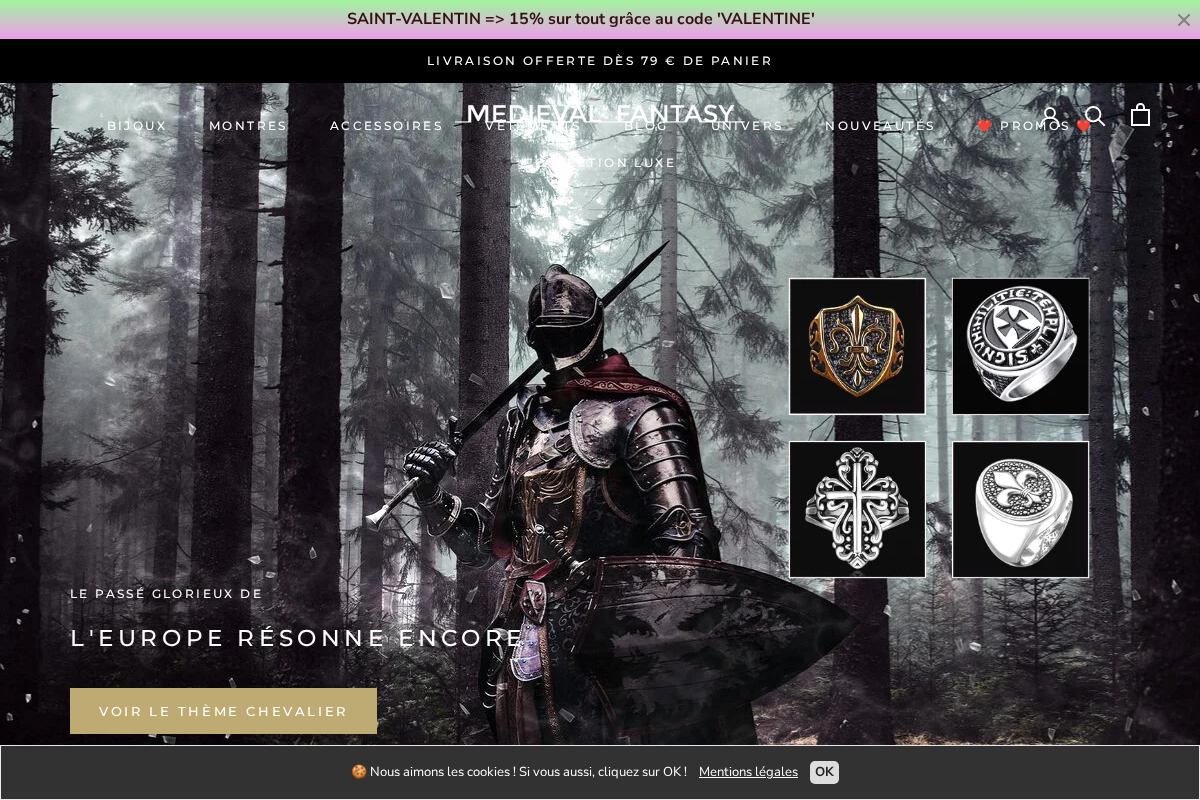Open the search magnifier icon

1095,115
